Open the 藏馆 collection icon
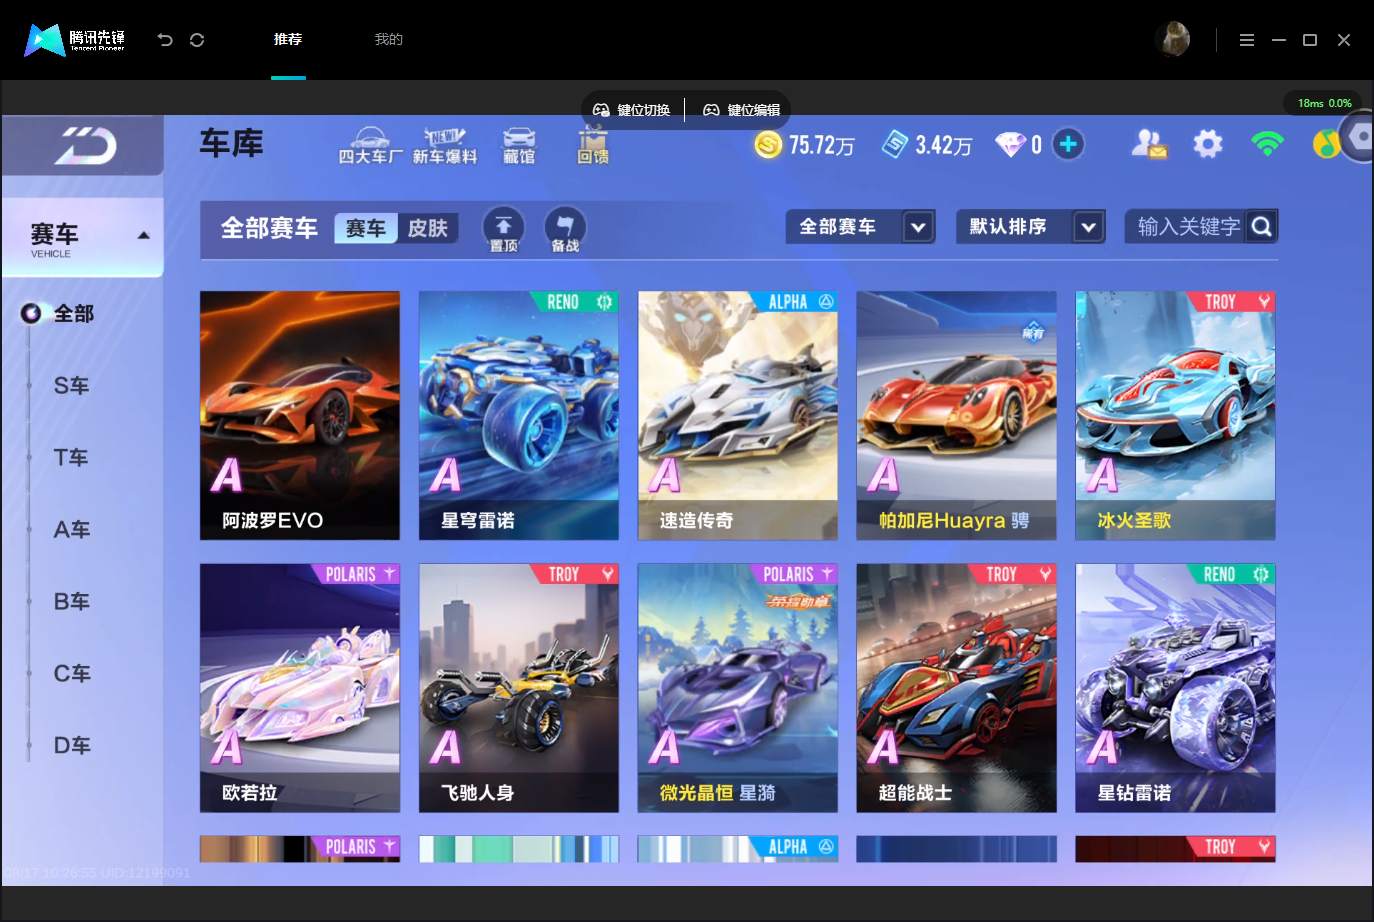 coord(519,146)
